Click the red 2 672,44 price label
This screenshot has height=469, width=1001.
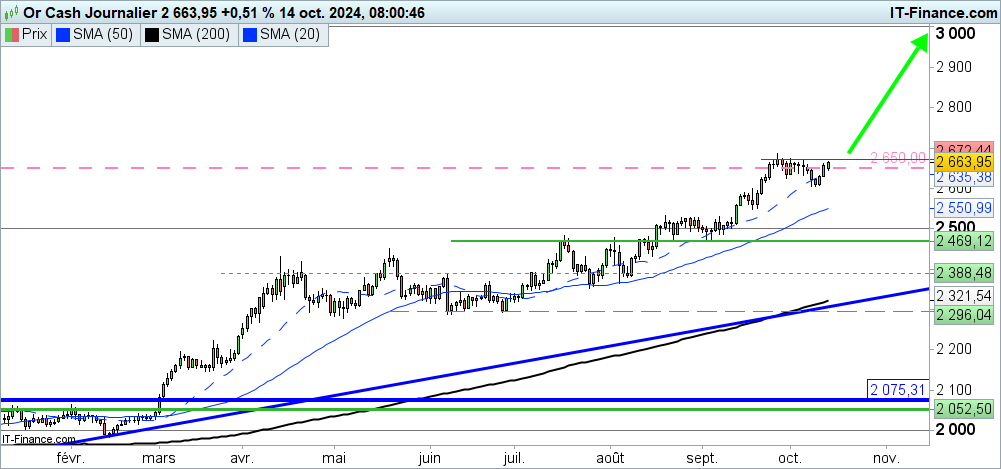tap(963, 148)
